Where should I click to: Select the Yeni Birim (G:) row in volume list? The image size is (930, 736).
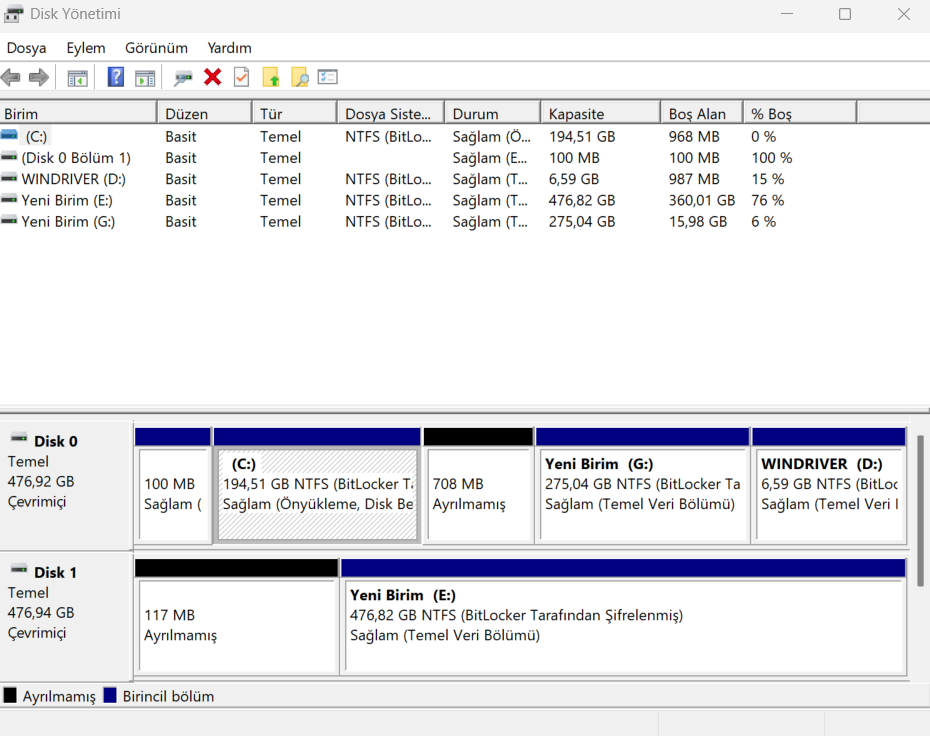[x=428, y=222]
